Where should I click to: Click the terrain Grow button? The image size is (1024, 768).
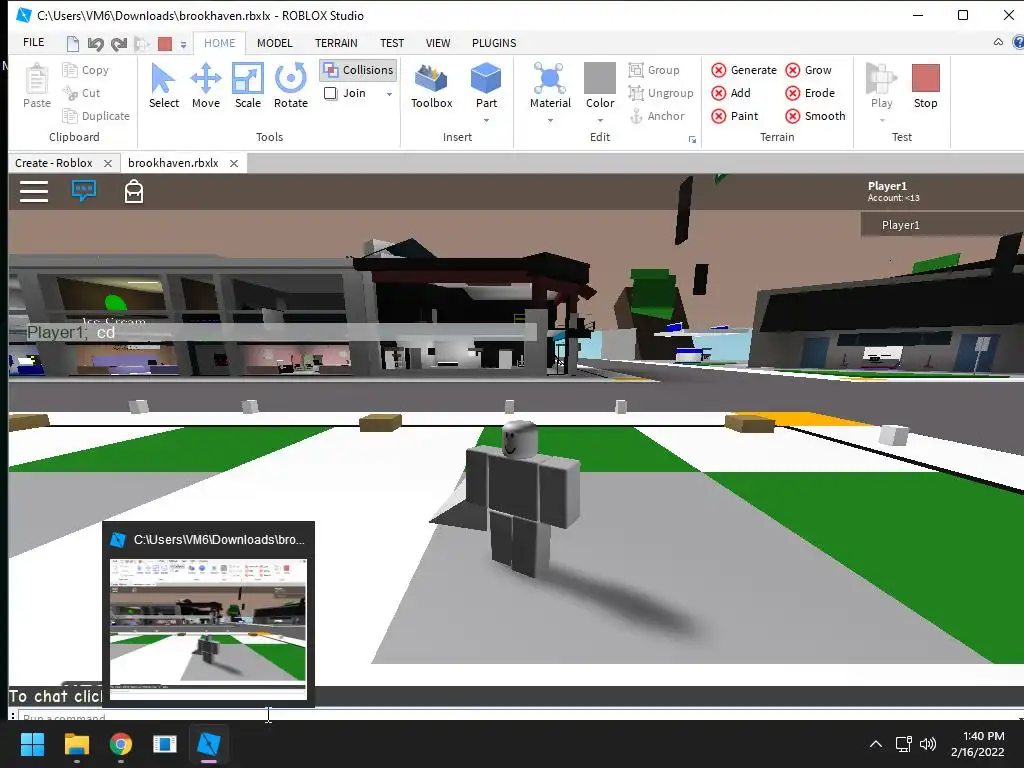[808, 70]
